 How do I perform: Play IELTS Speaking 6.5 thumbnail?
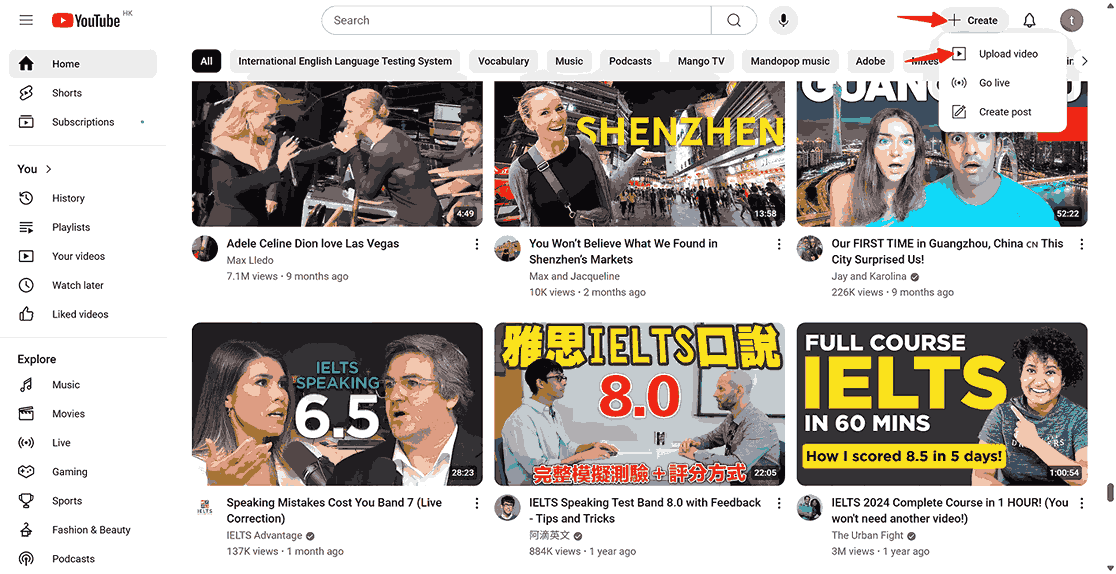(x=337, y=404)
